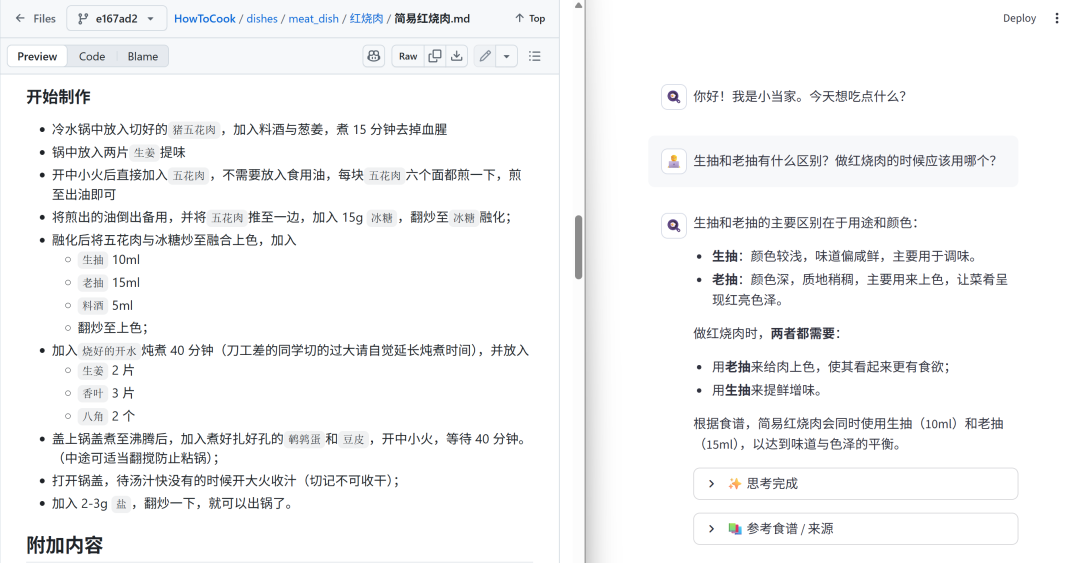Copy raw file contents icon
The width and height of the screenshot is (1080, 563).
point(435,57)
